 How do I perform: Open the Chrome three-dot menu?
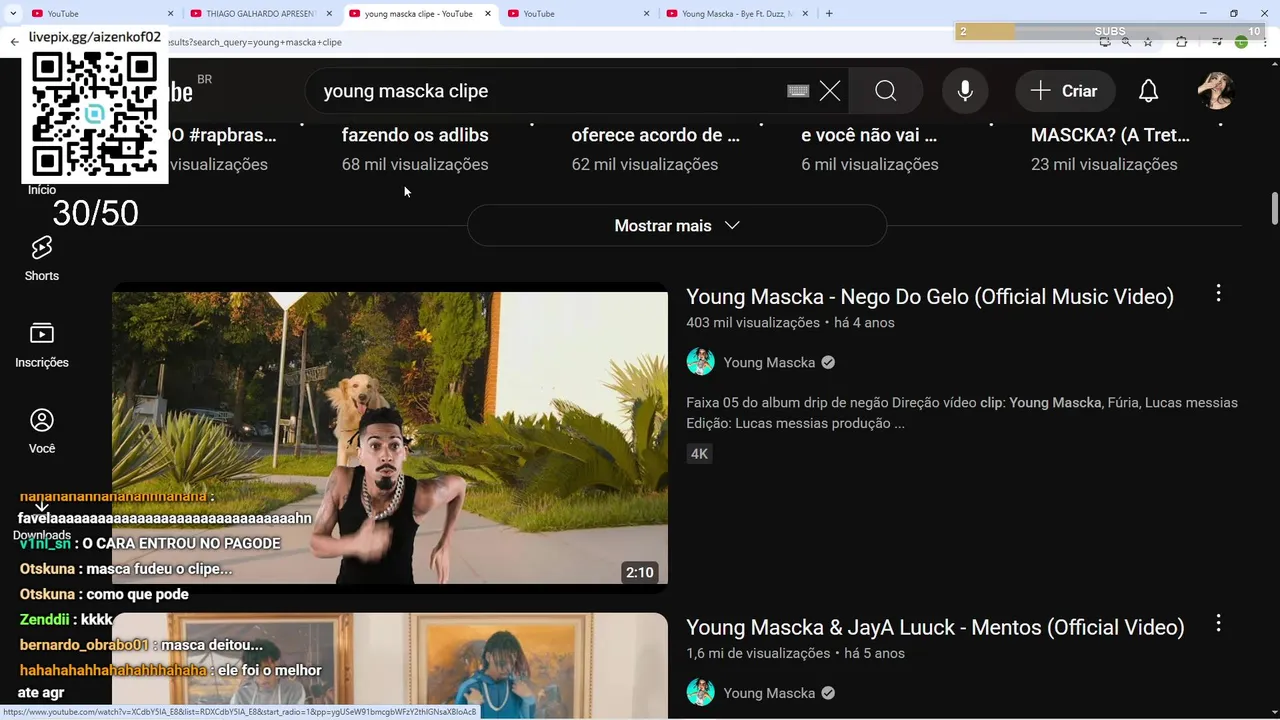coord(1266,42)
